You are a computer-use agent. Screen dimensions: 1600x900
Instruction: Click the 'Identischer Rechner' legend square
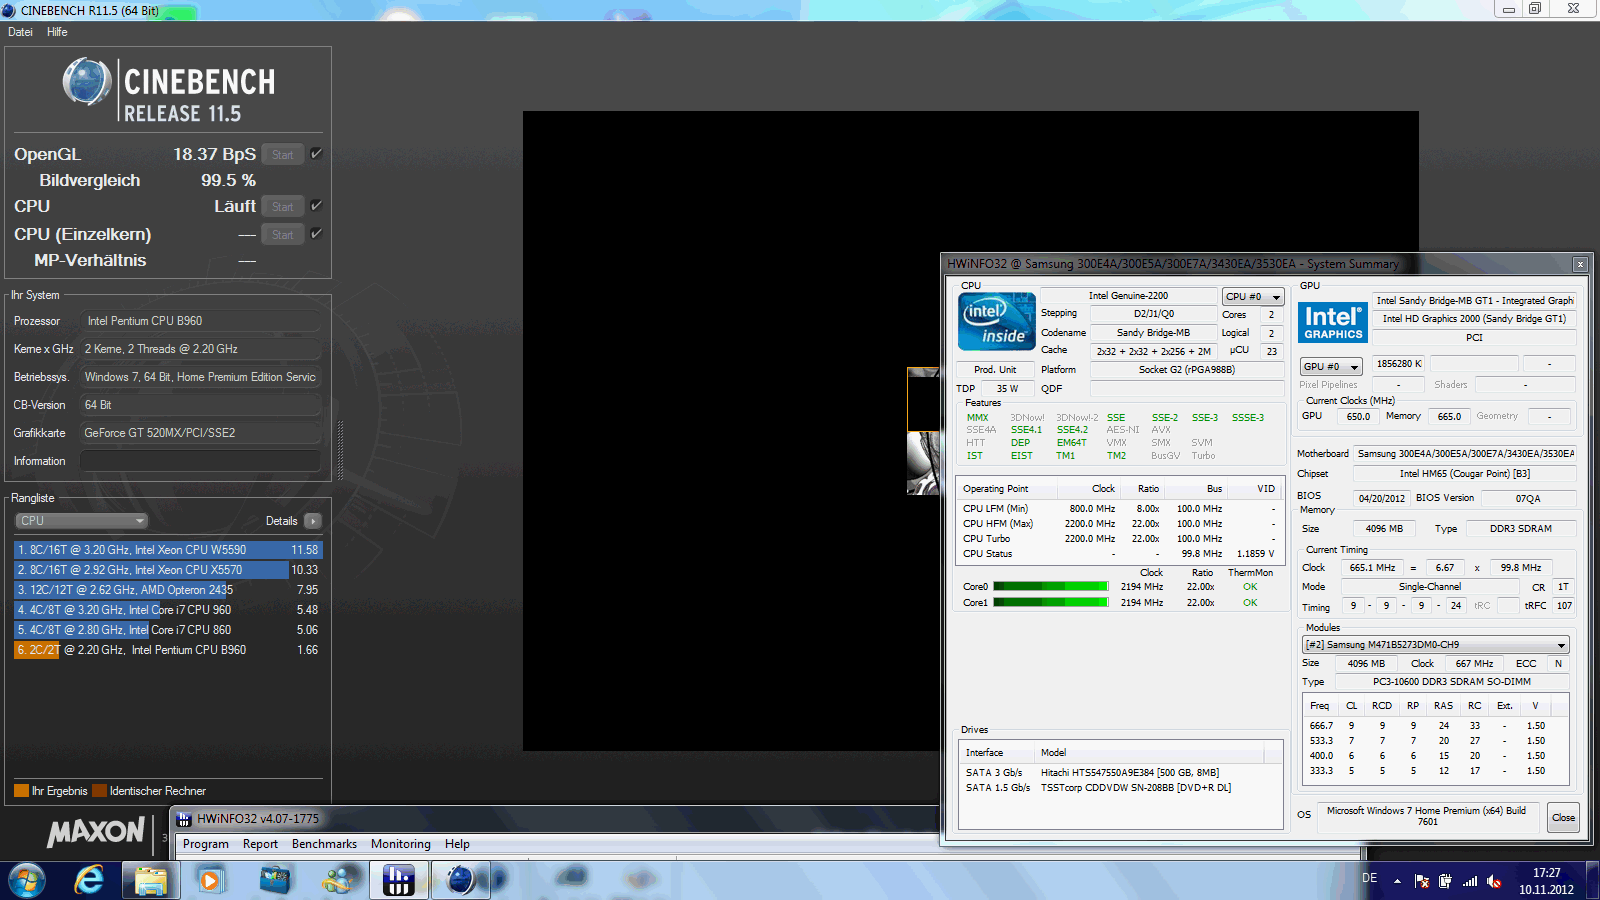point(99,791)
